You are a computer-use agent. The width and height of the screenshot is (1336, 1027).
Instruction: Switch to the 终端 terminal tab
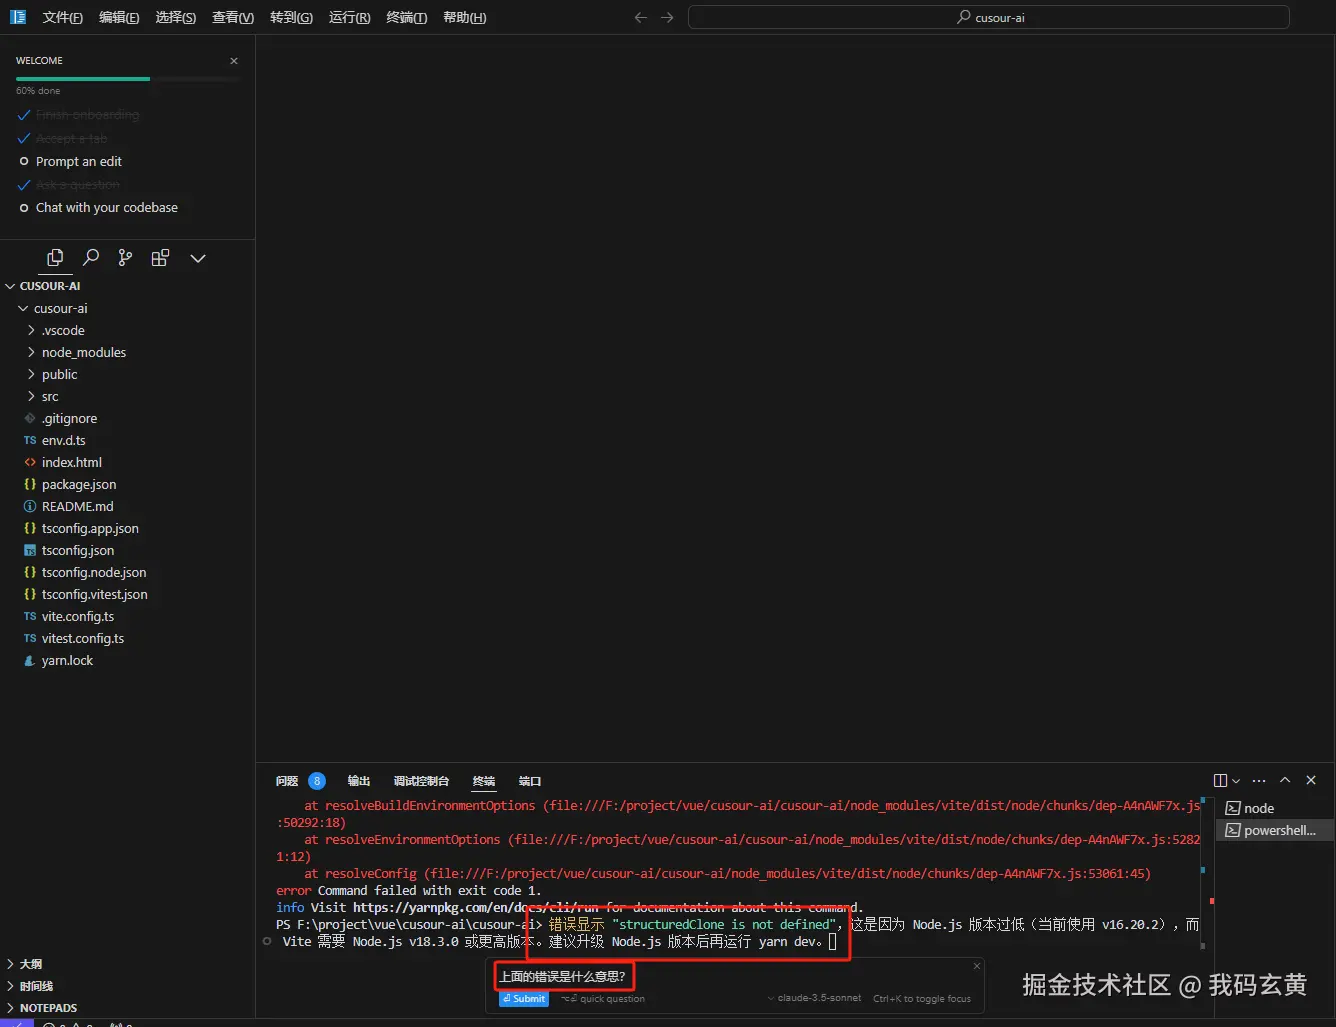pos(484,781)
